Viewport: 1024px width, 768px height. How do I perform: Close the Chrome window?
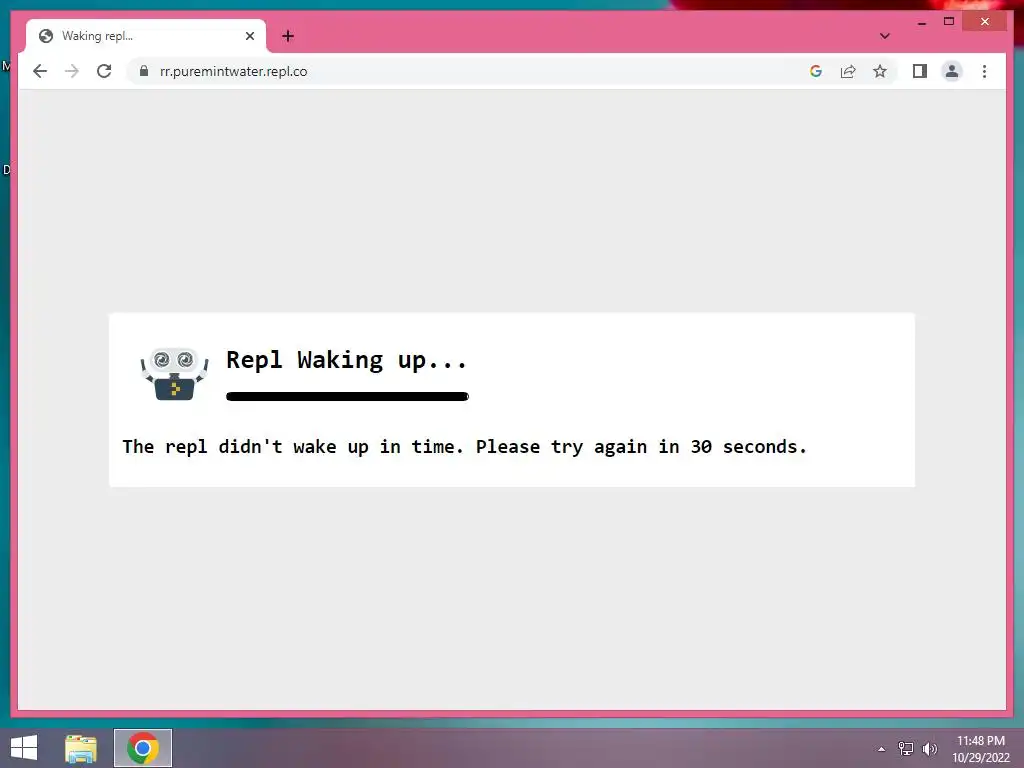click(x=985, y=22)
